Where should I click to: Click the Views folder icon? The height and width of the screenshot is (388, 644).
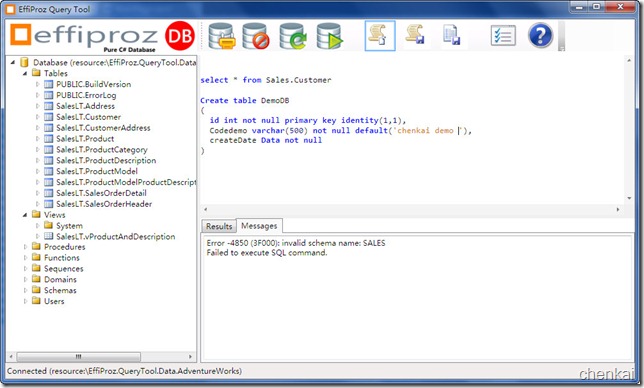pyautogui.click(x=37, y=214)
